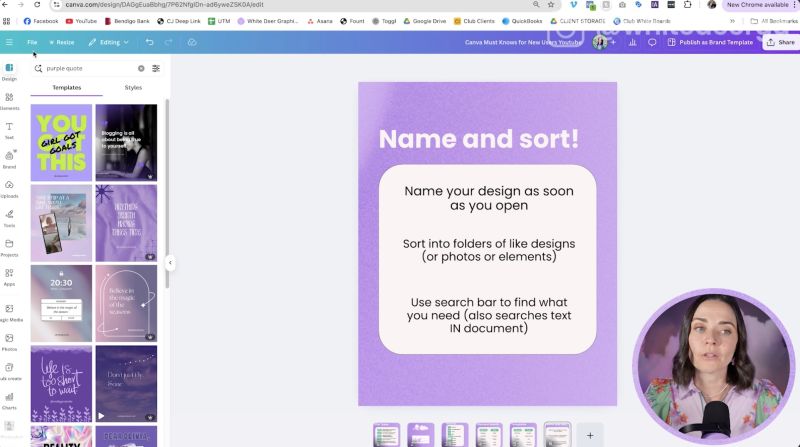Click the Resize button
800x447 pixels.
click(x=62, y=42)
